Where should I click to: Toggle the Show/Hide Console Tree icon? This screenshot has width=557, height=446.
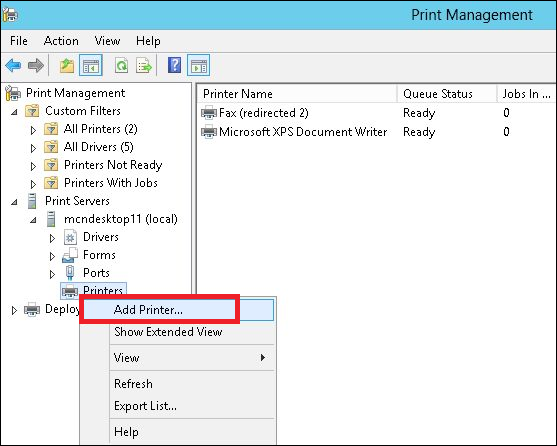point(91,65)
